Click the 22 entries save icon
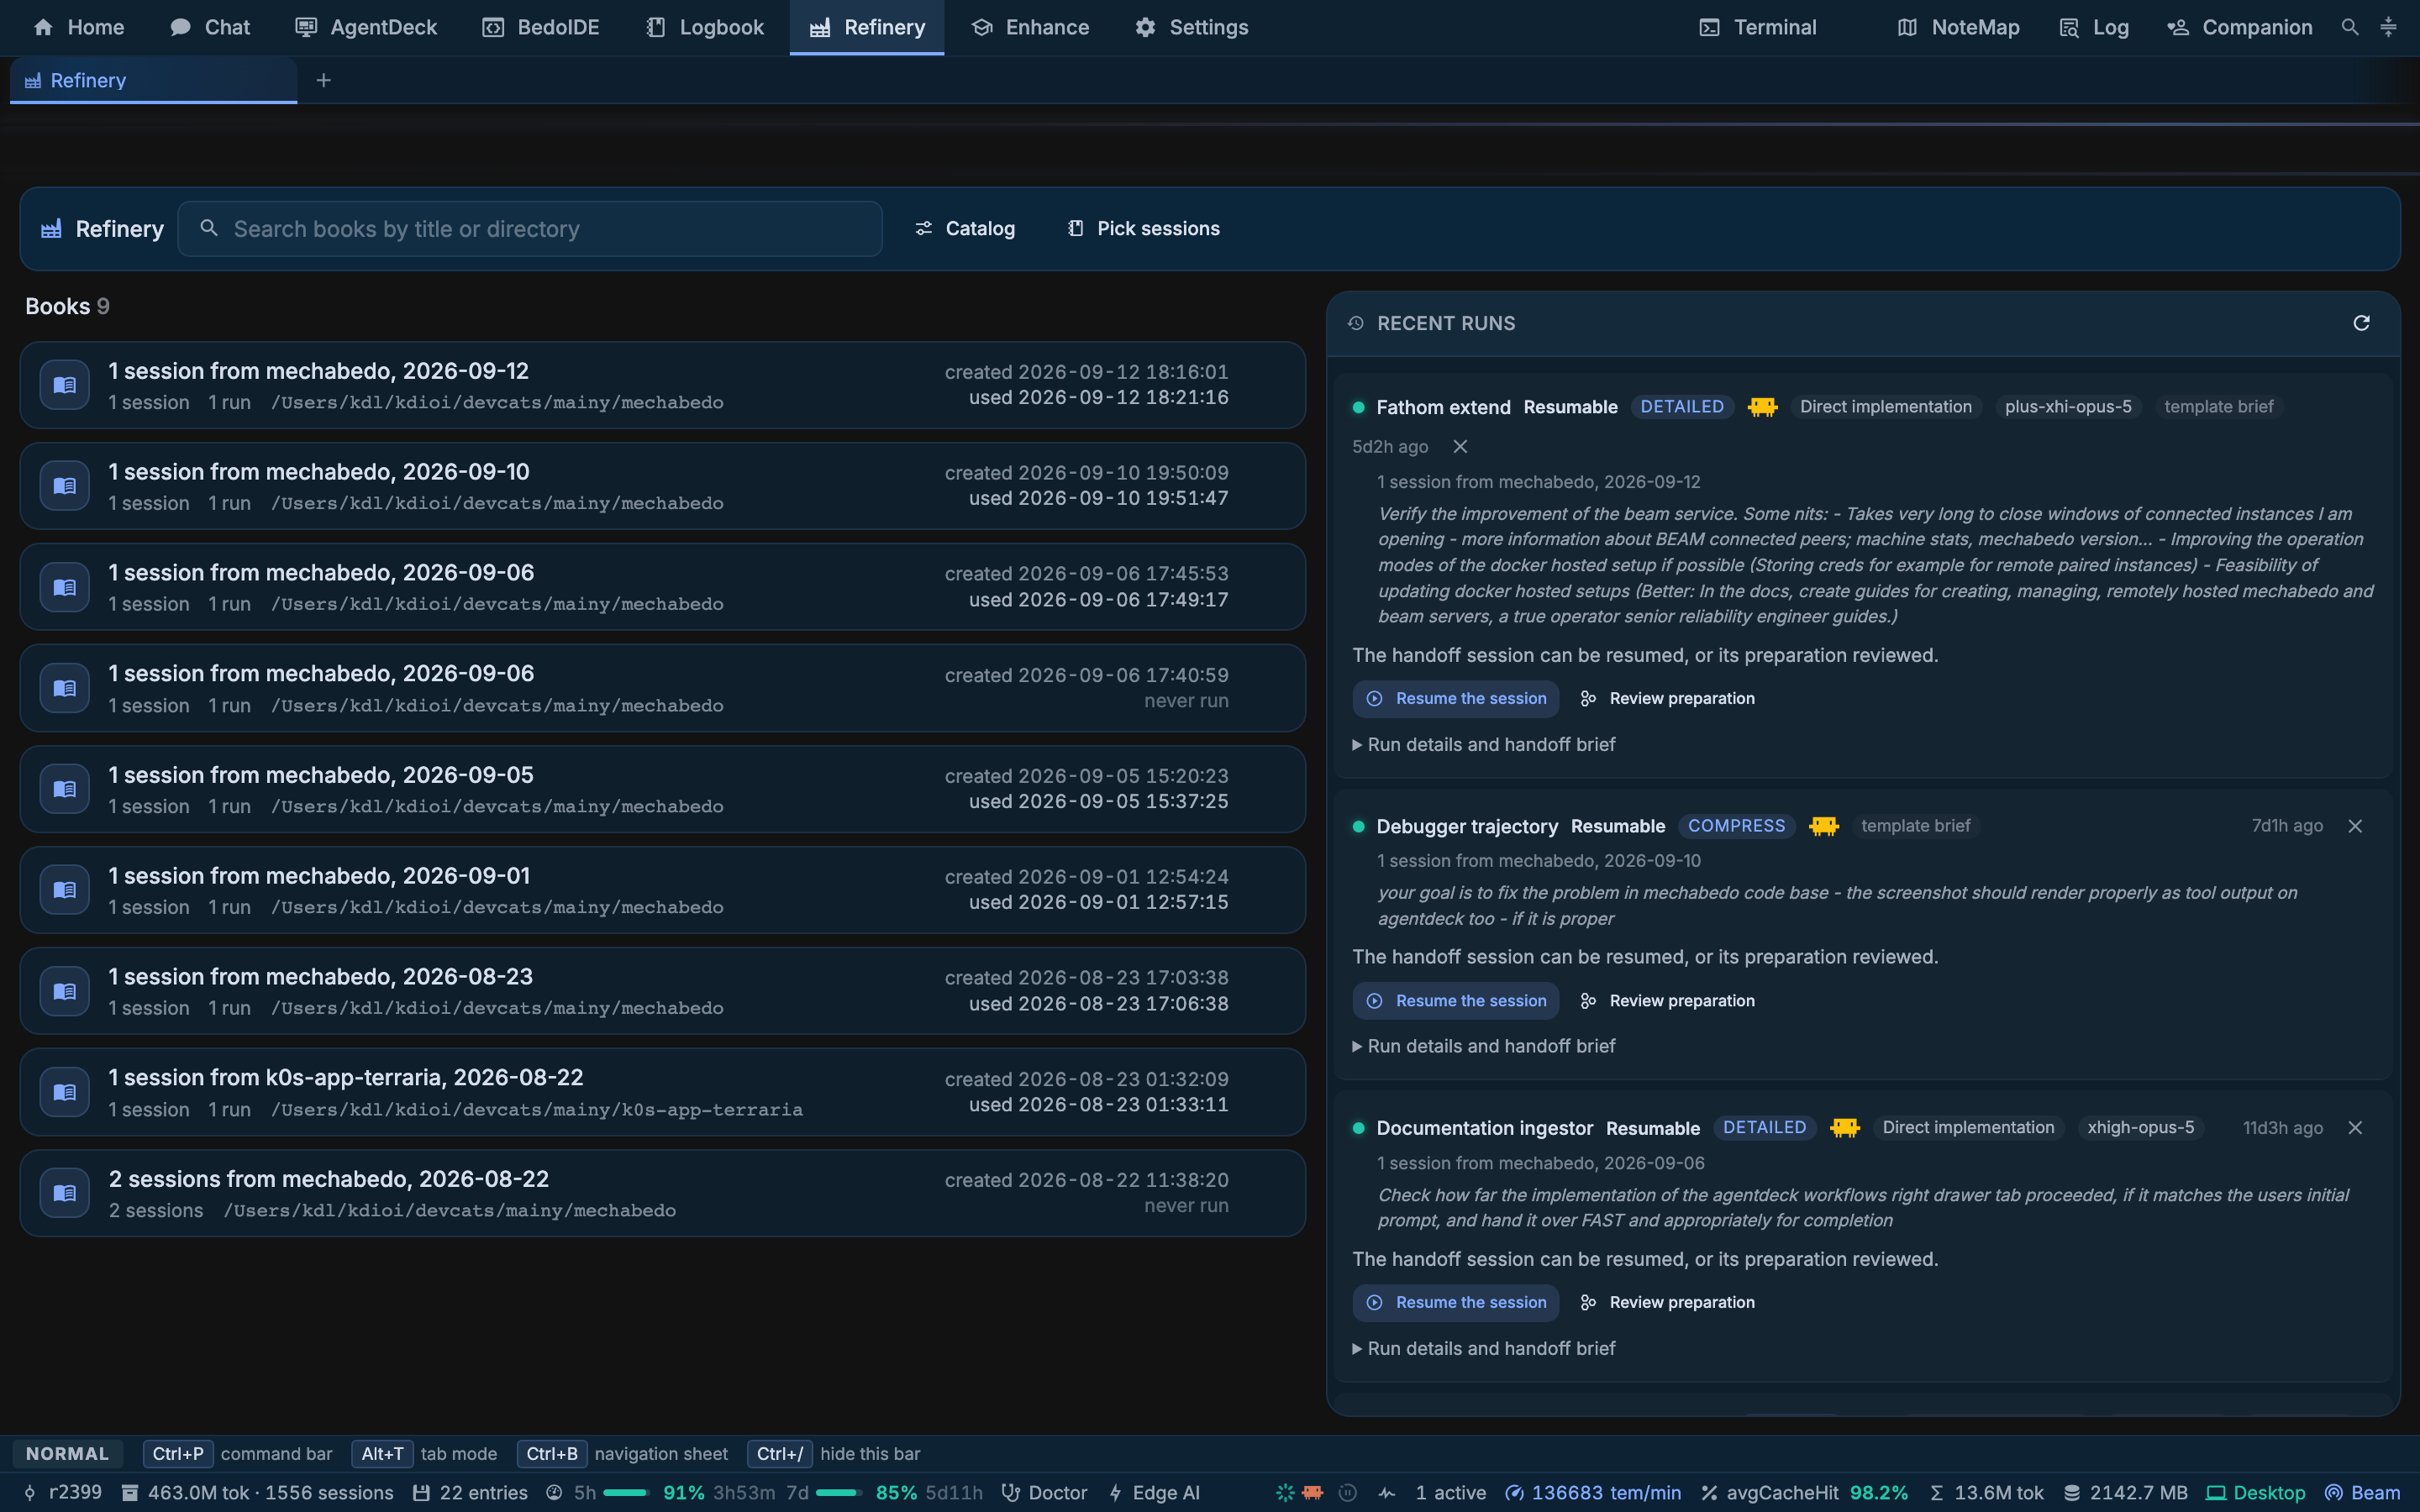2420x1512 pixels. (x=422, y=1493)
